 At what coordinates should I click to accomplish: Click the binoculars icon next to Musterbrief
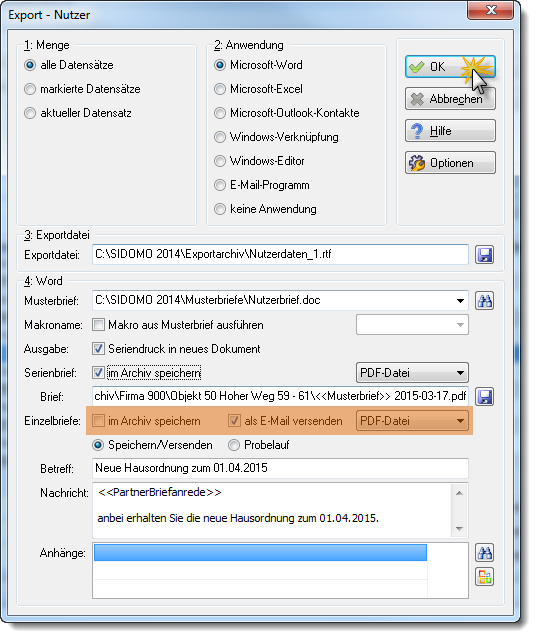(484, 301)
